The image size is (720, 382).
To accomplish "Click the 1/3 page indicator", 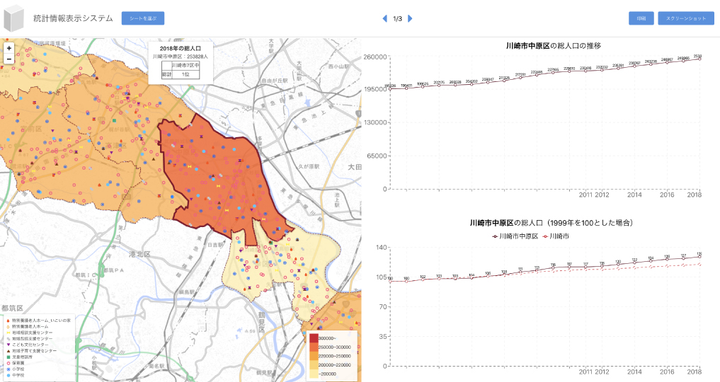I will (x=398, y=18).
